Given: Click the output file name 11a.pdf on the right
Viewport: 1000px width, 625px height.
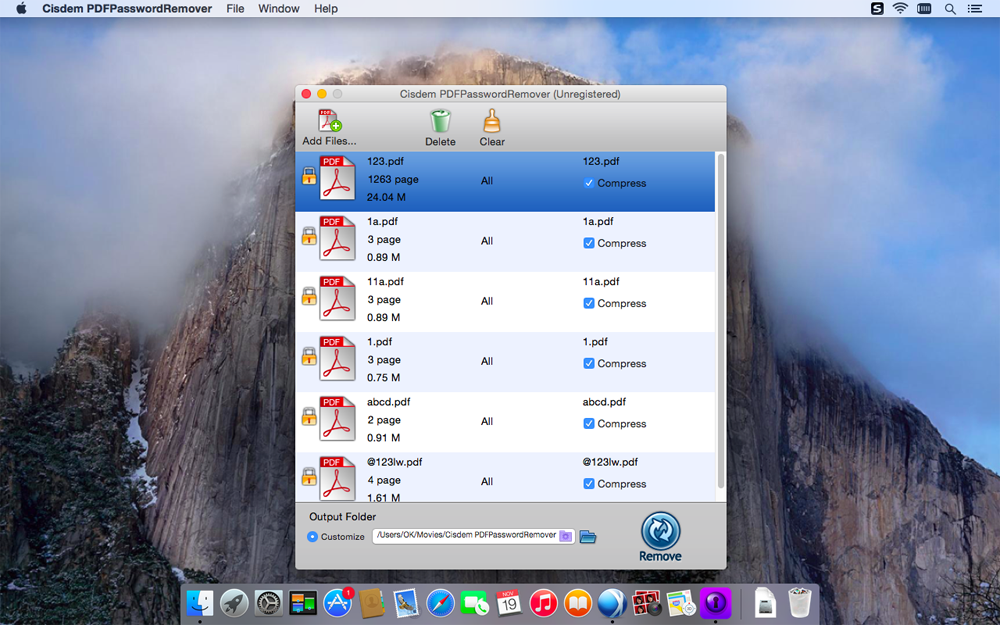Looking at the screenshot, I should pyautogui.click(x=601, y=281).
